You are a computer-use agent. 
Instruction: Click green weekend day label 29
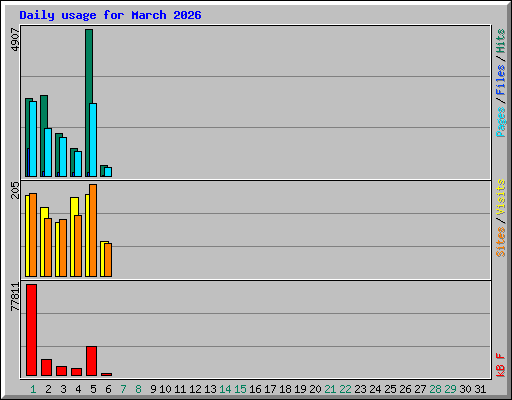click(450, 389)
